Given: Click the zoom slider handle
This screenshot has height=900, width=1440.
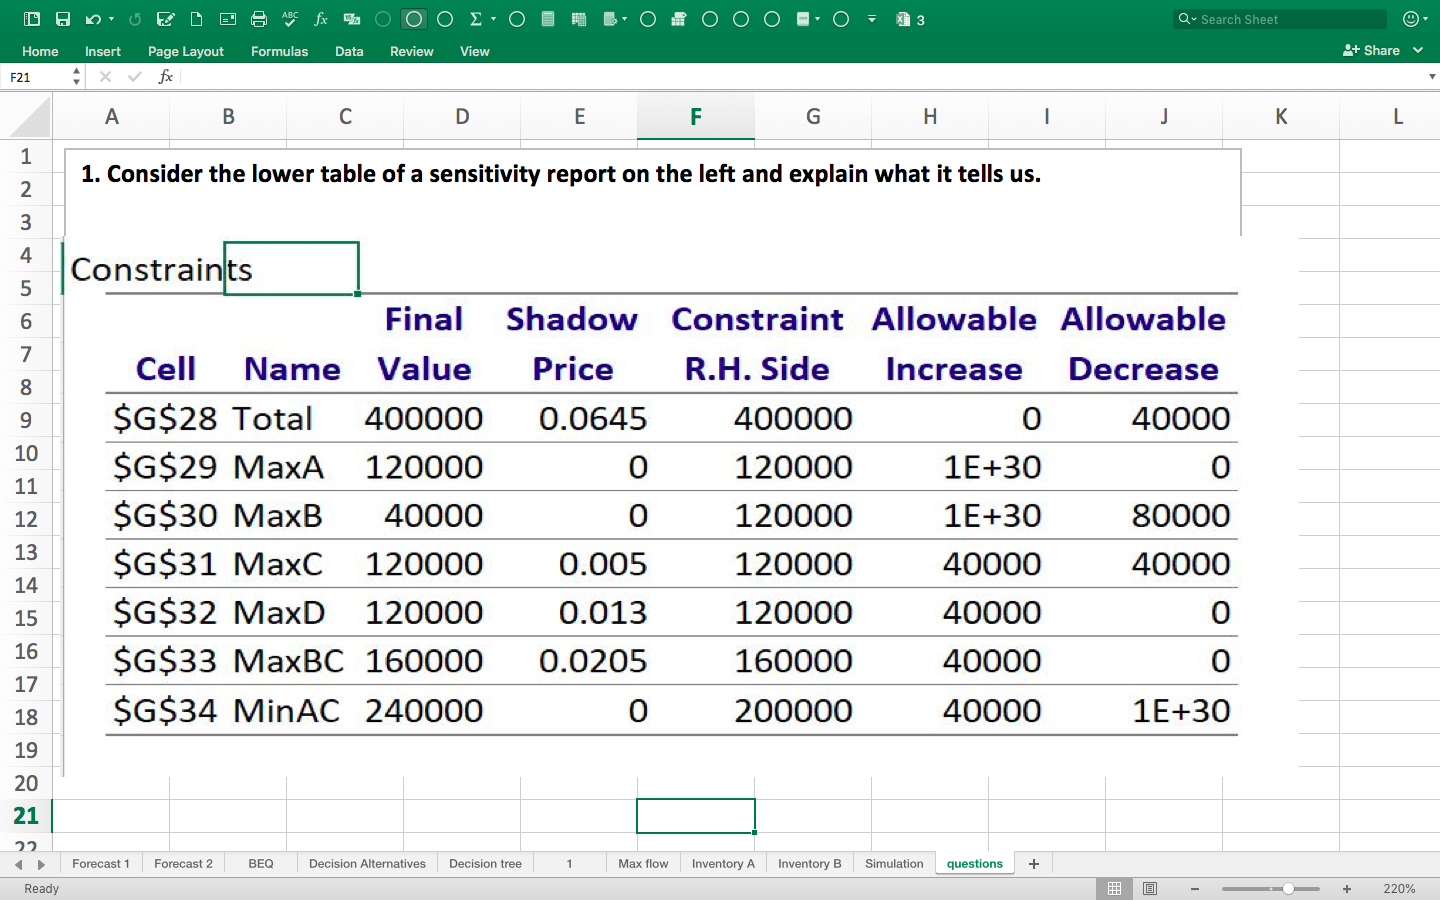Looking at the screenshot, I should 1288,888.
